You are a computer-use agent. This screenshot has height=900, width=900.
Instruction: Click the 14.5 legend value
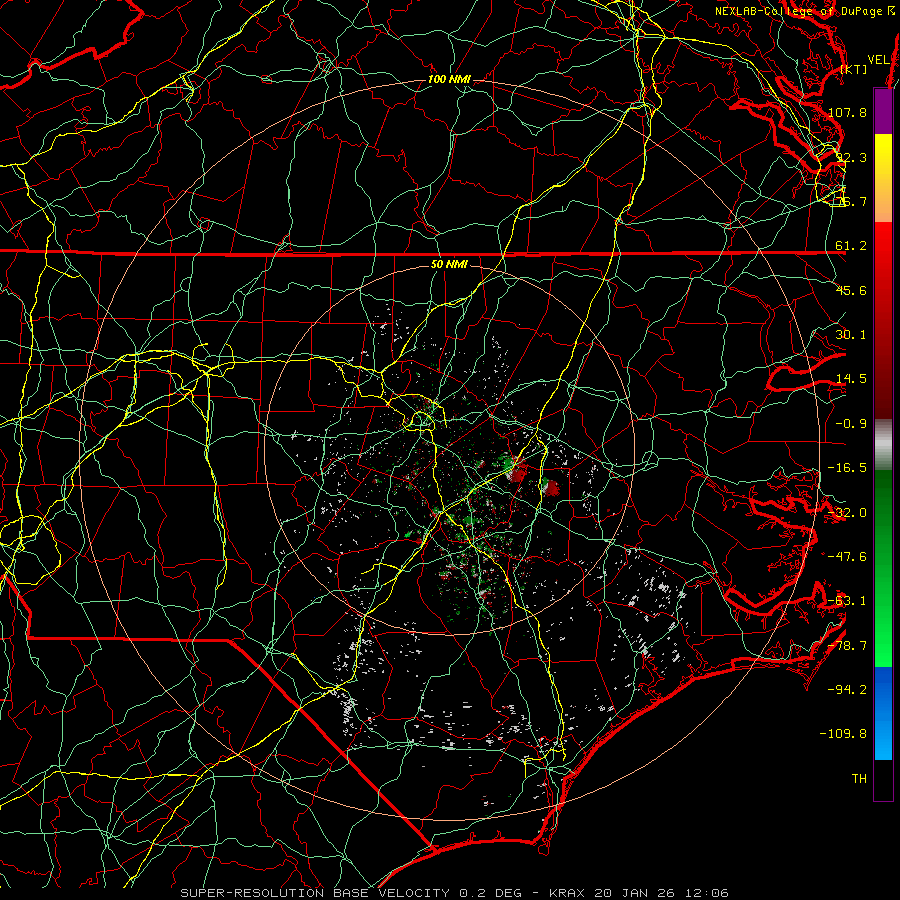[x=851, y=379]
